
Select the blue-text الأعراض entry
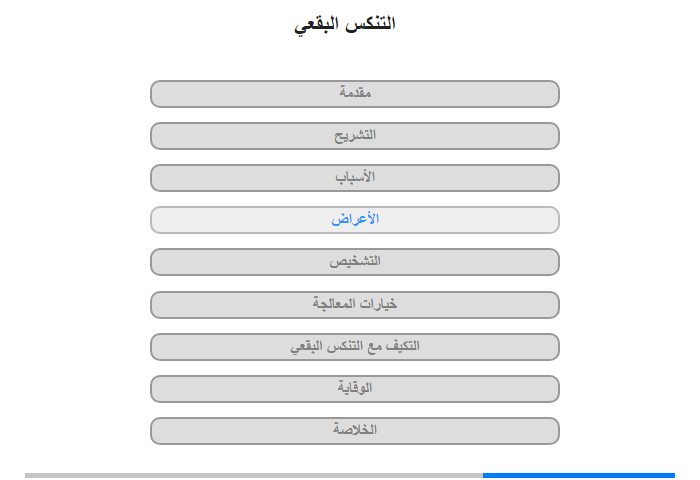(x=354, y=220)
